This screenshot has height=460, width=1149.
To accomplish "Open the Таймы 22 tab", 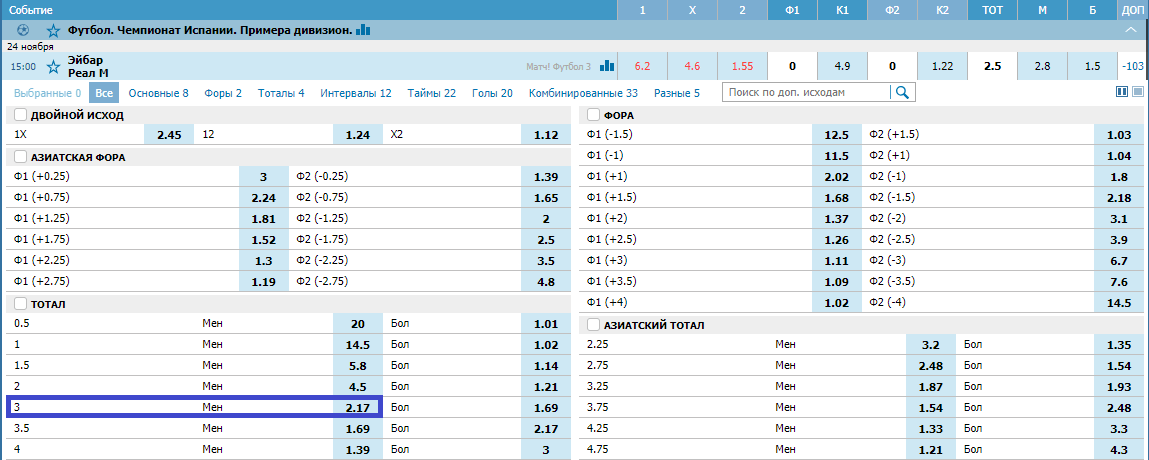I will point(432,93).
